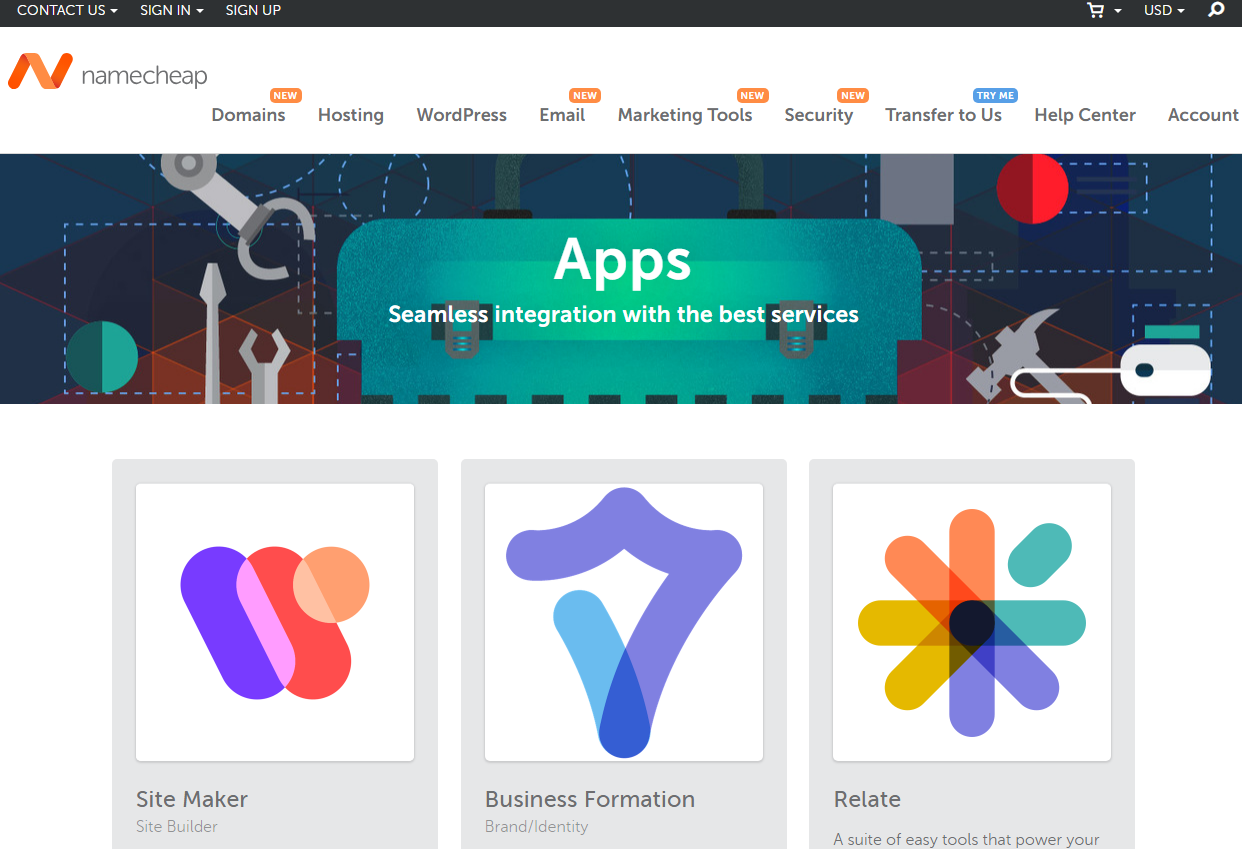1242x849 pixels.
Task: Go to Transfer to Us
Action: 944,115
